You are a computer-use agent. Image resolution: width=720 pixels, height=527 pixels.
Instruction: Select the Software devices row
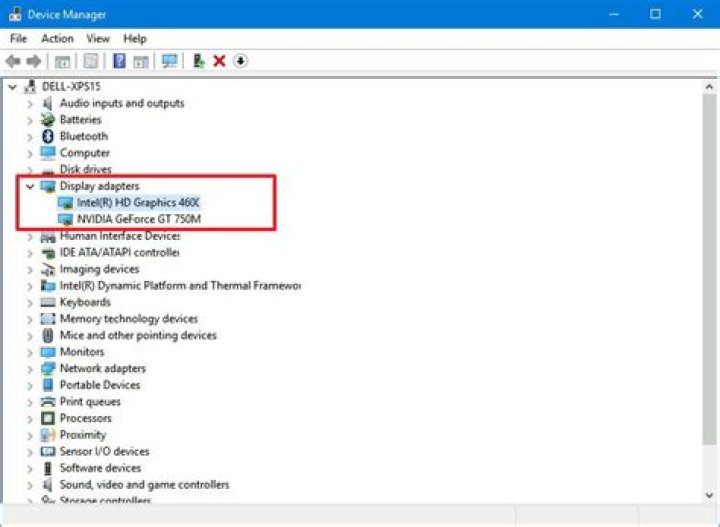point(100,468)
